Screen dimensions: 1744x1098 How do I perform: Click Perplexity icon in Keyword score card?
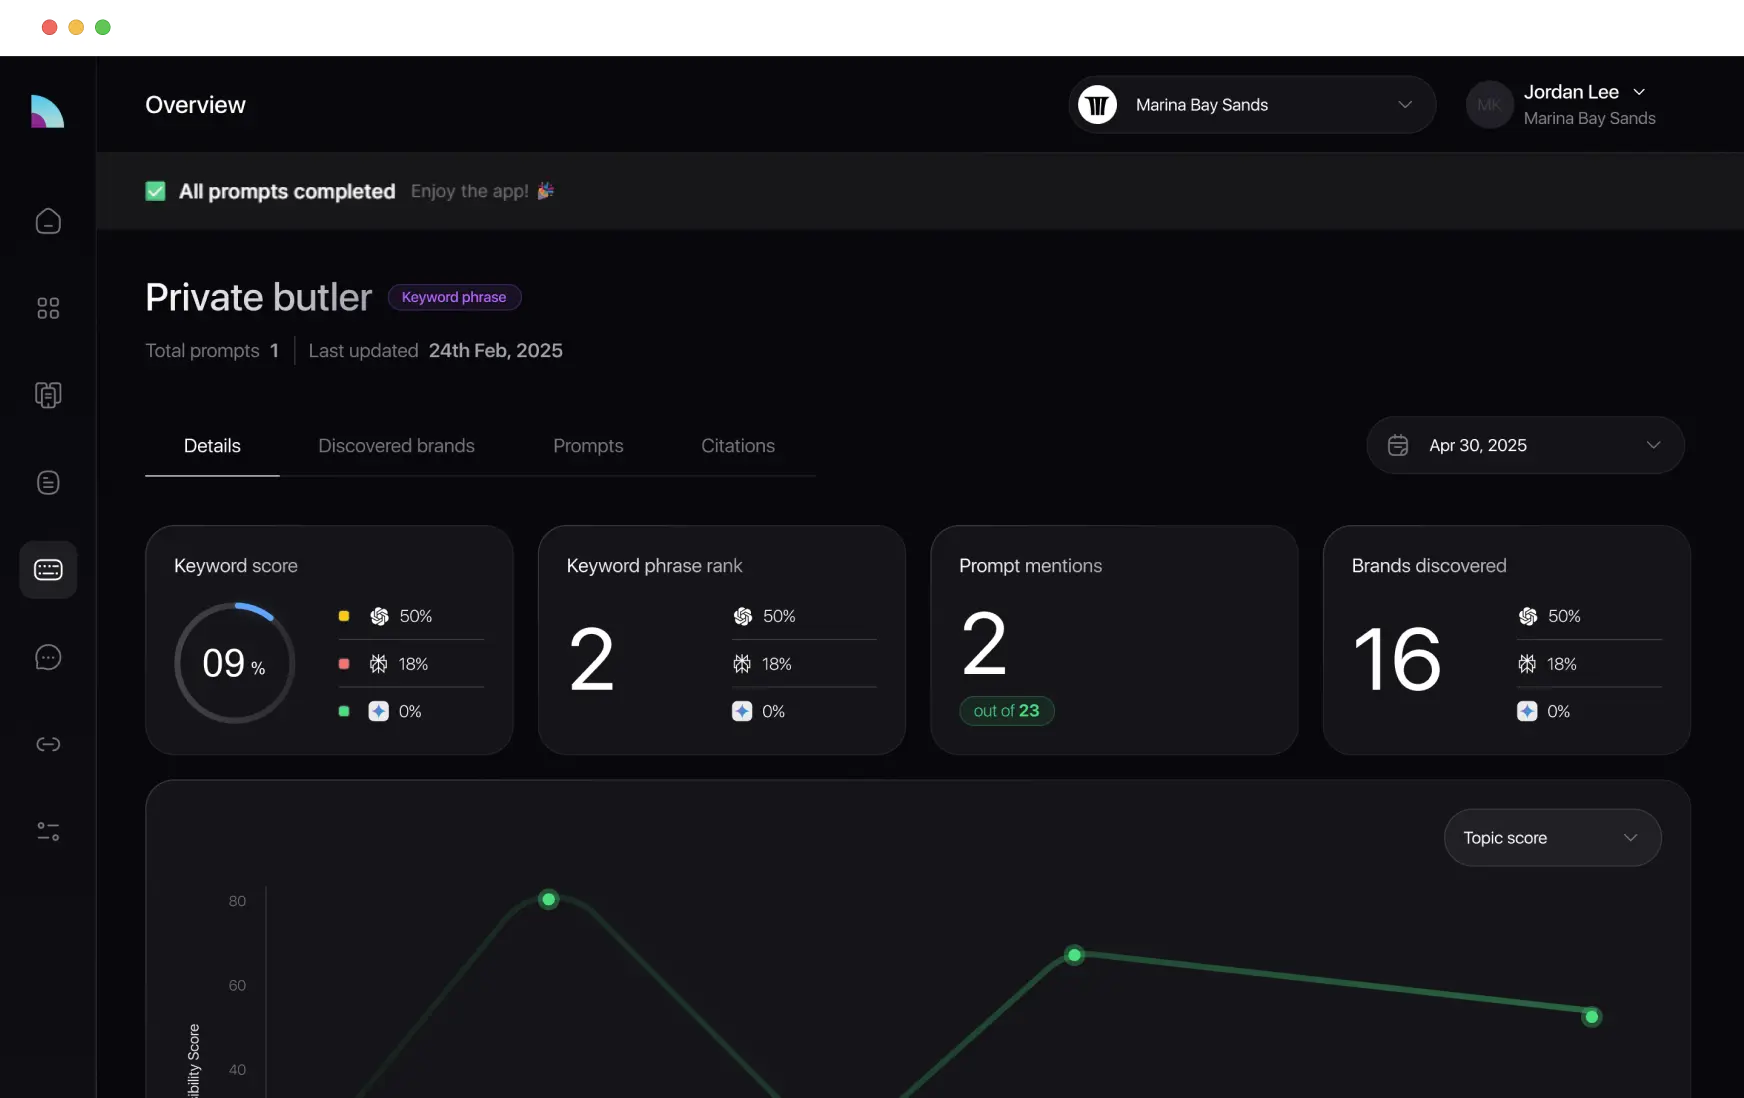click(378, 664)
